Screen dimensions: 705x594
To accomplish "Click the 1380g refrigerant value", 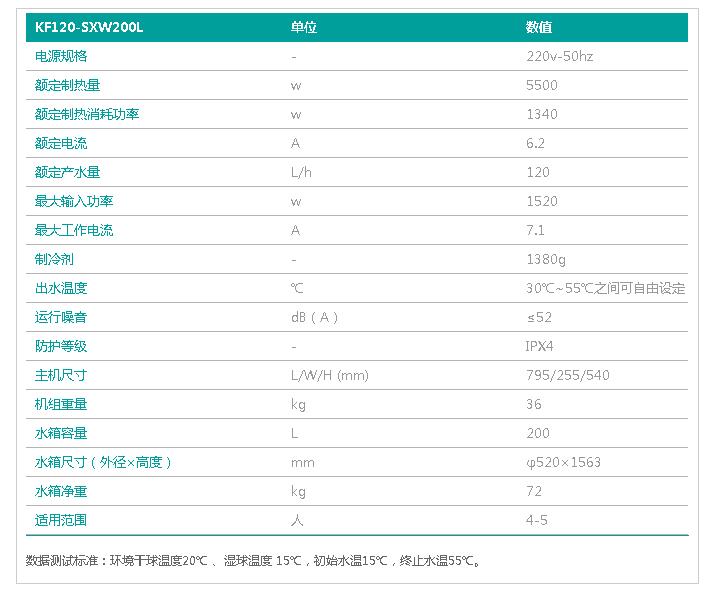I will tap(546, 260).
